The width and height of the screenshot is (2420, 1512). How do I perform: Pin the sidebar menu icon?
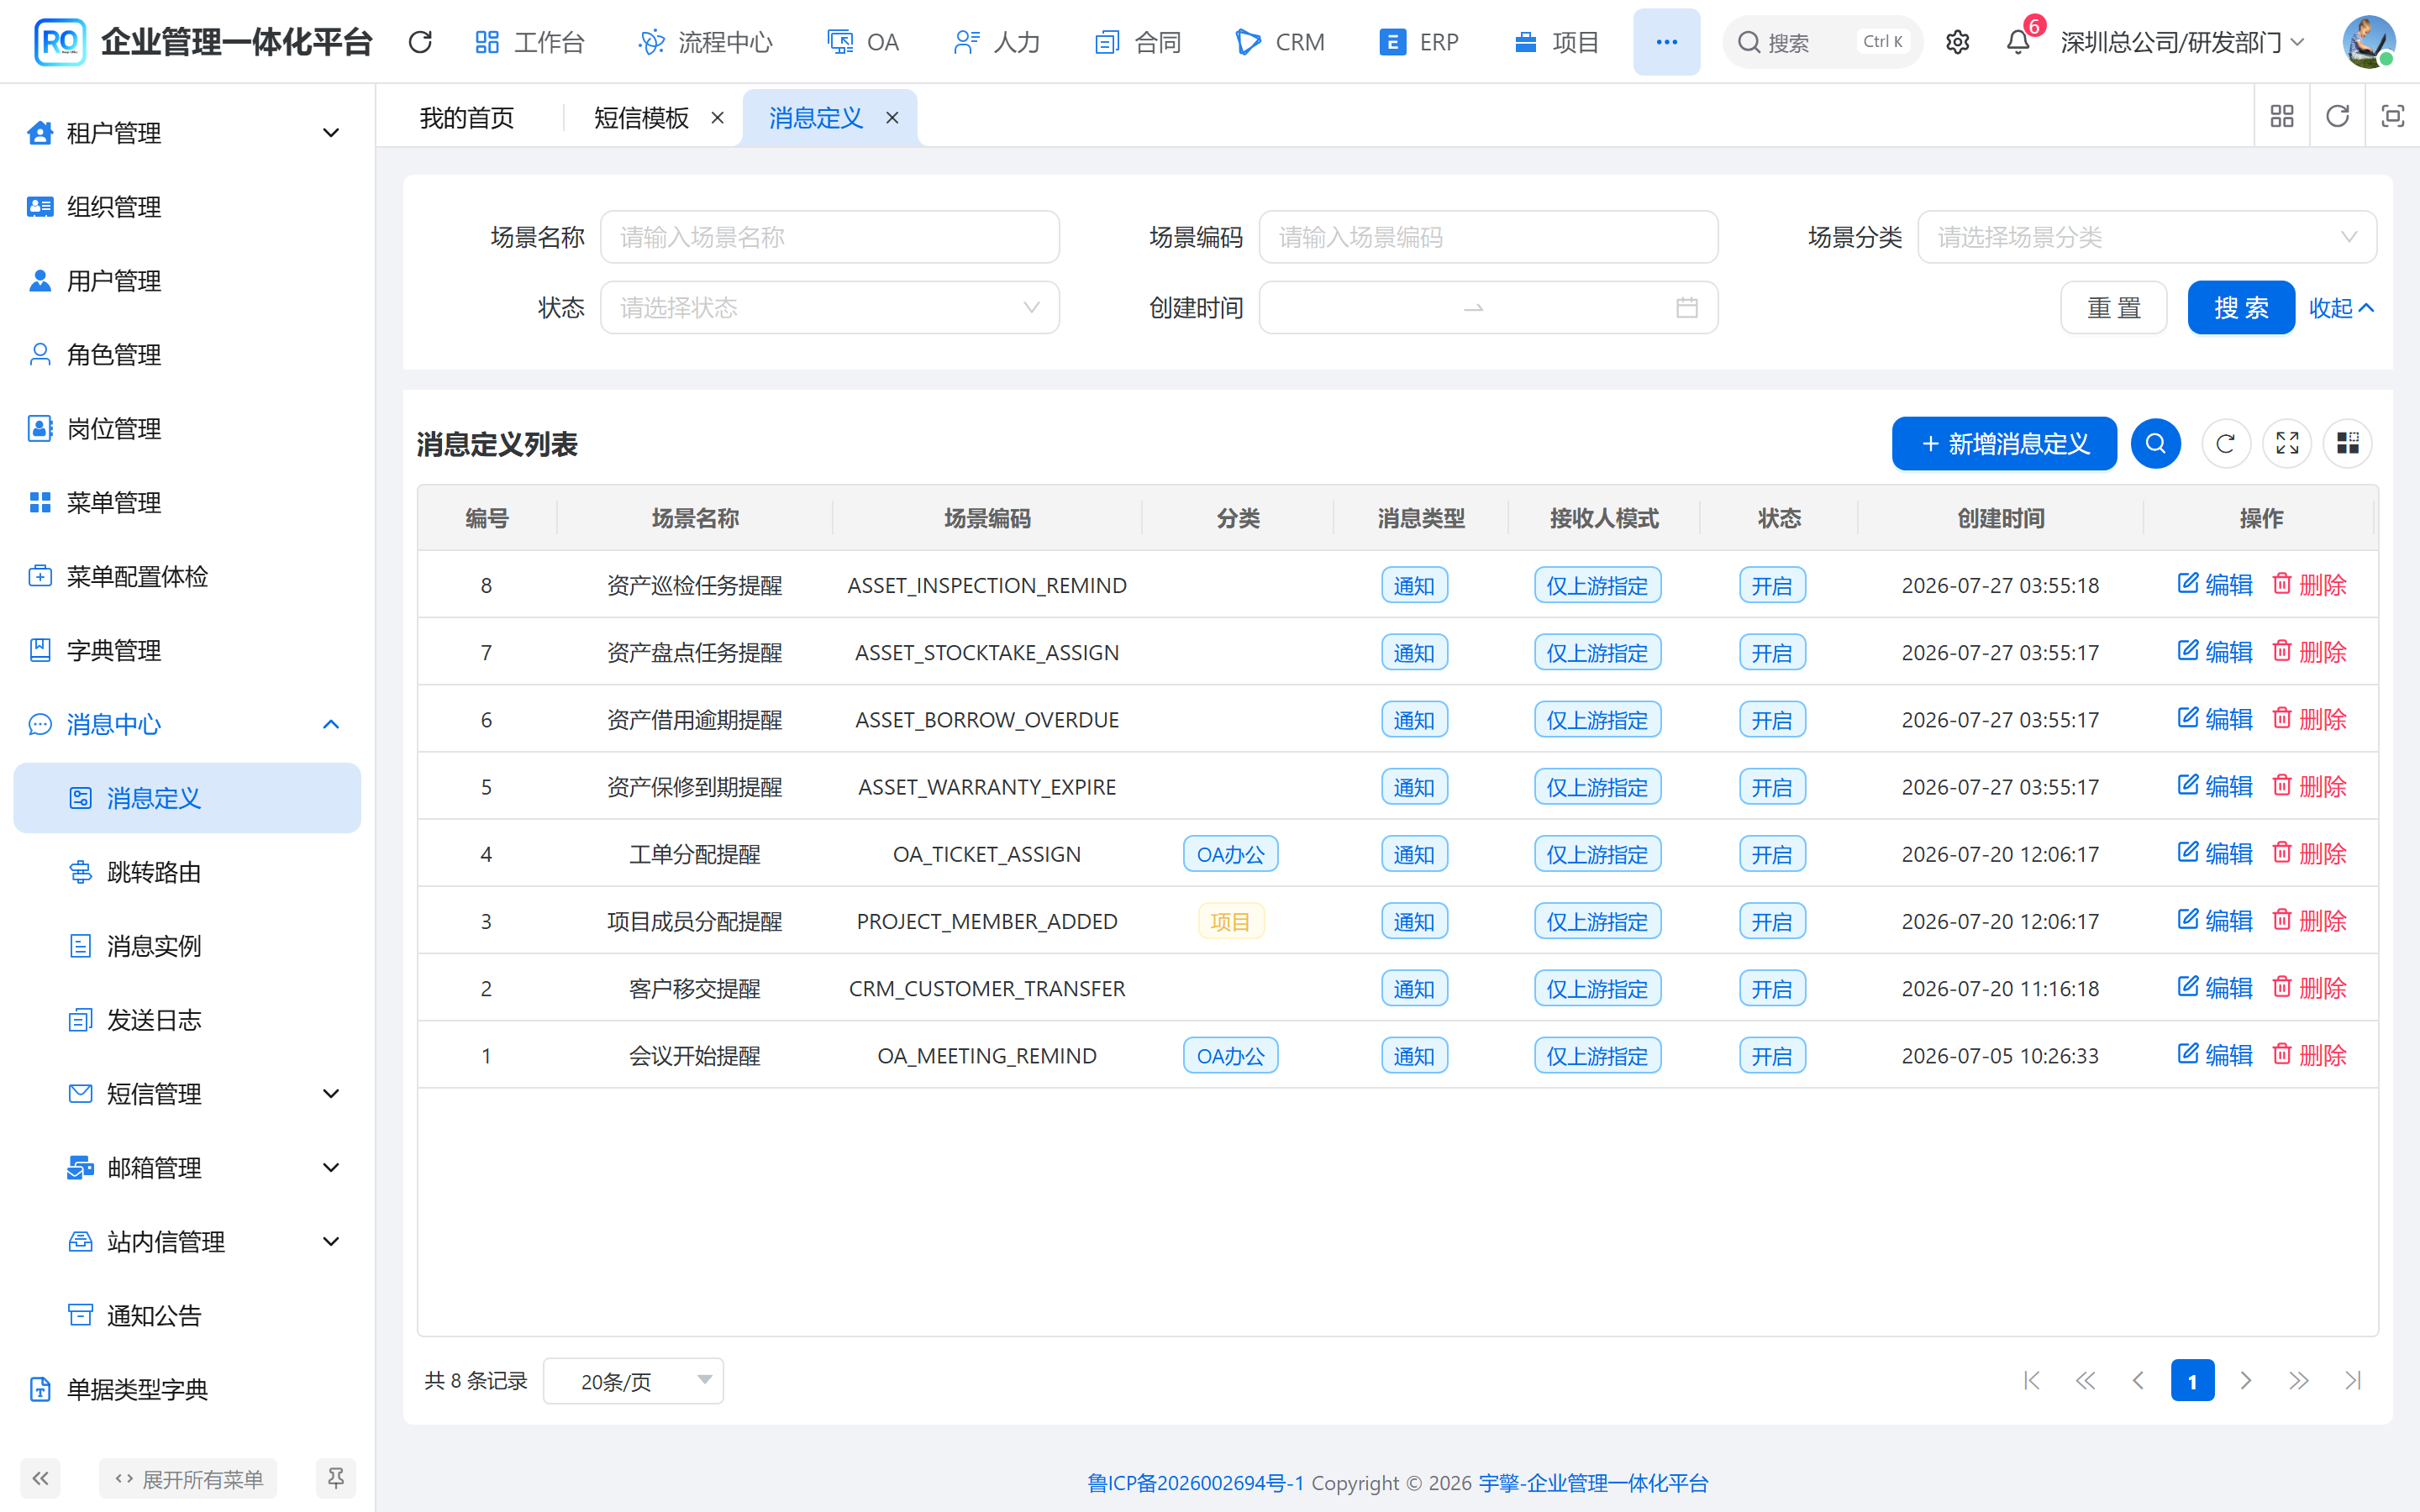[336, 1478]
